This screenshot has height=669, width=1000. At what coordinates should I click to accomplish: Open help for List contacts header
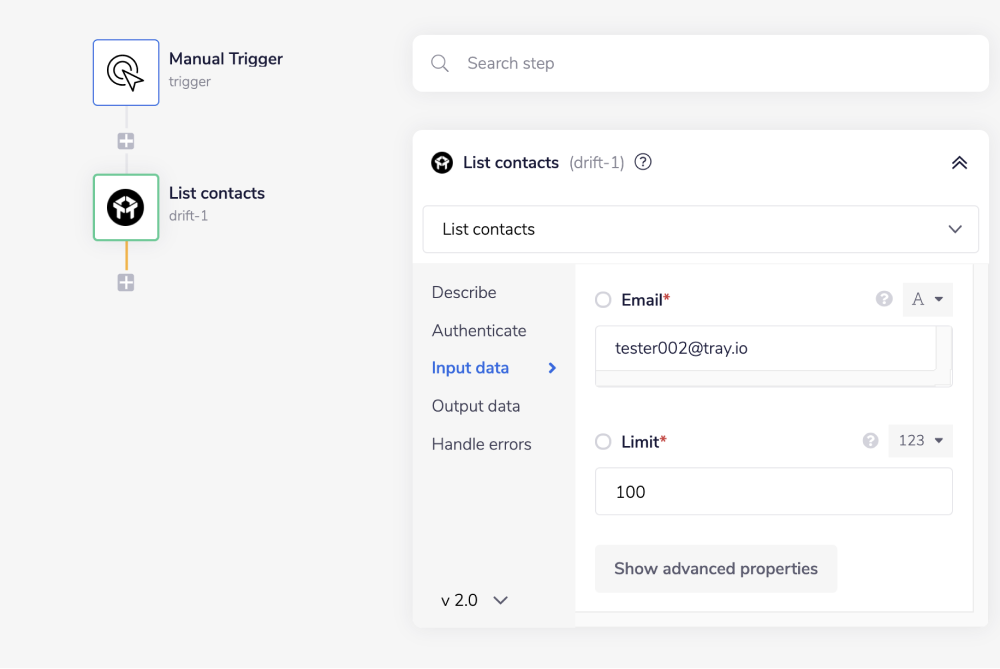point(643,162)
